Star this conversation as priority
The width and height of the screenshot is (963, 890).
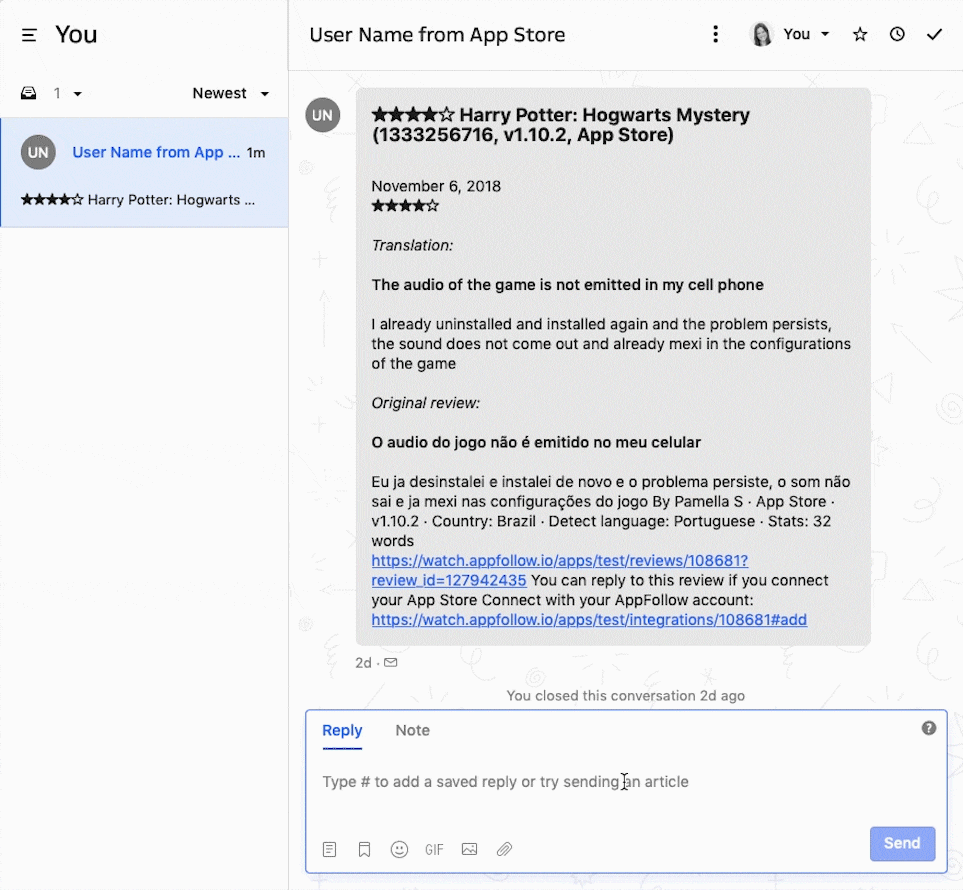(x=860, y=35)
